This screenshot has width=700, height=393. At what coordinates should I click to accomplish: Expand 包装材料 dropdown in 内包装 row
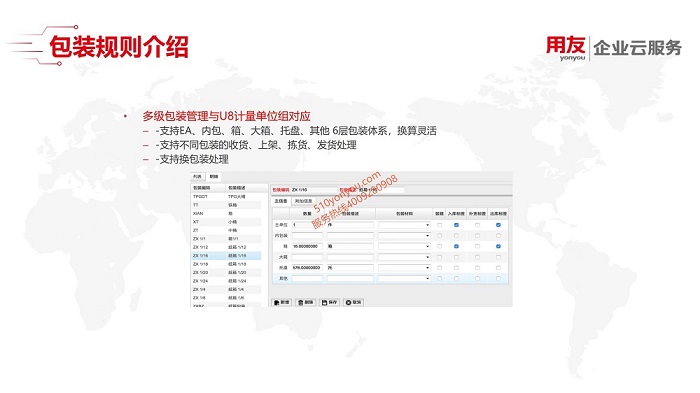click(404, 235)
